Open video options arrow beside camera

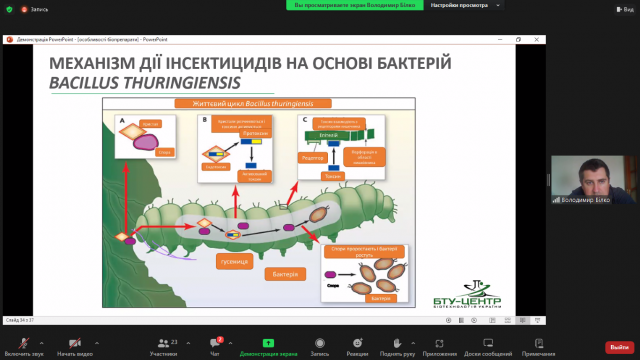(x=97, y=343)
